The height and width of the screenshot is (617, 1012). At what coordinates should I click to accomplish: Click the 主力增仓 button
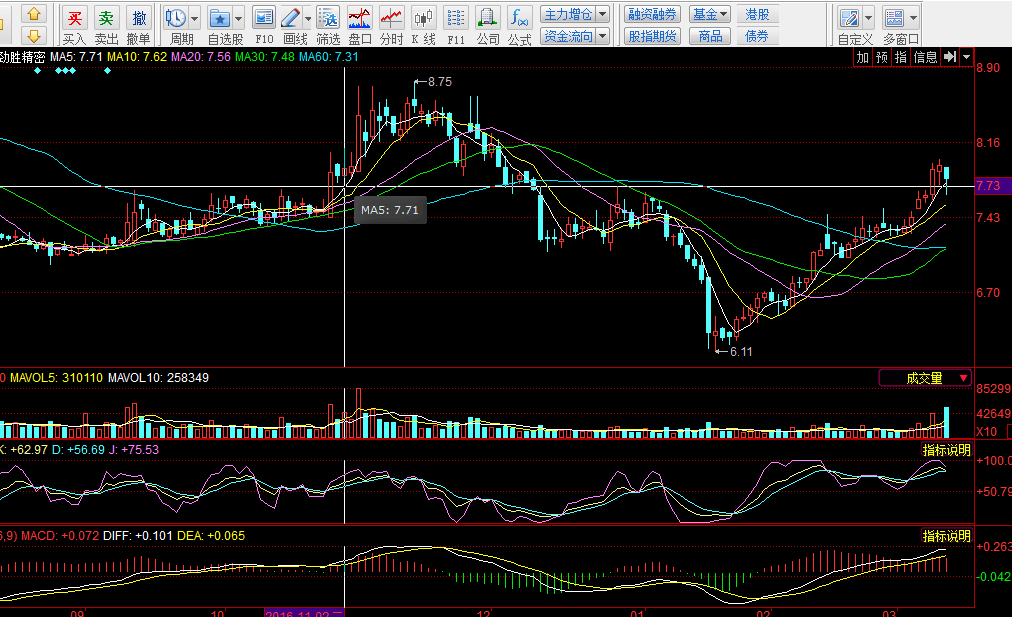(x=568, y=14)
